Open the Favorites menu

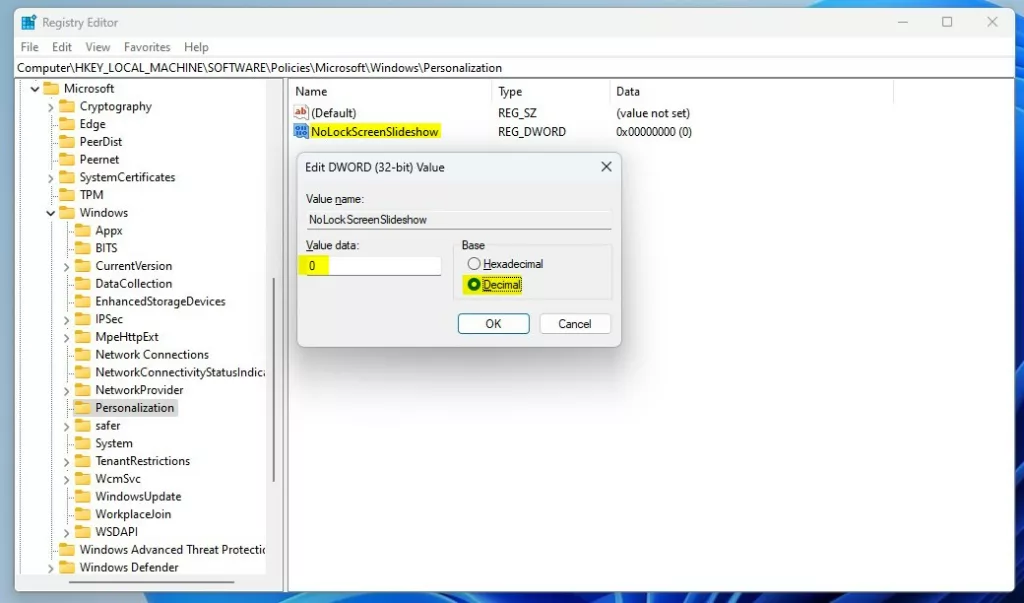147,47
